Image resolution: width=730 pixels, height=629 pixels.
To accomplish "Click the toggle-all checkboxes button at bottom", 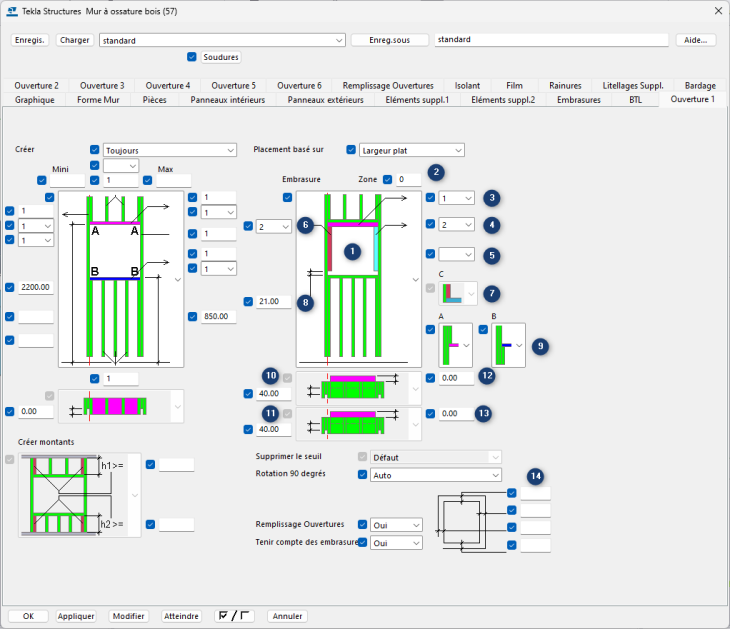I will point(235,616).
